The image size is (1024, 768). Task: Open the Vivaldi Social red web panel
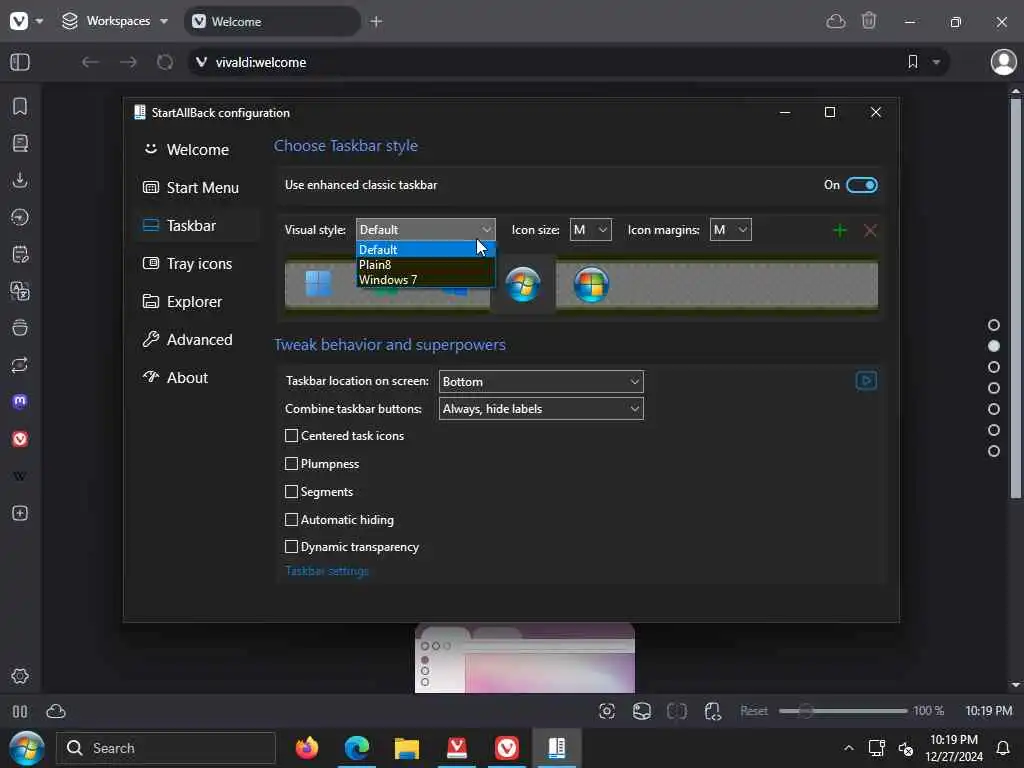(20, 439)
